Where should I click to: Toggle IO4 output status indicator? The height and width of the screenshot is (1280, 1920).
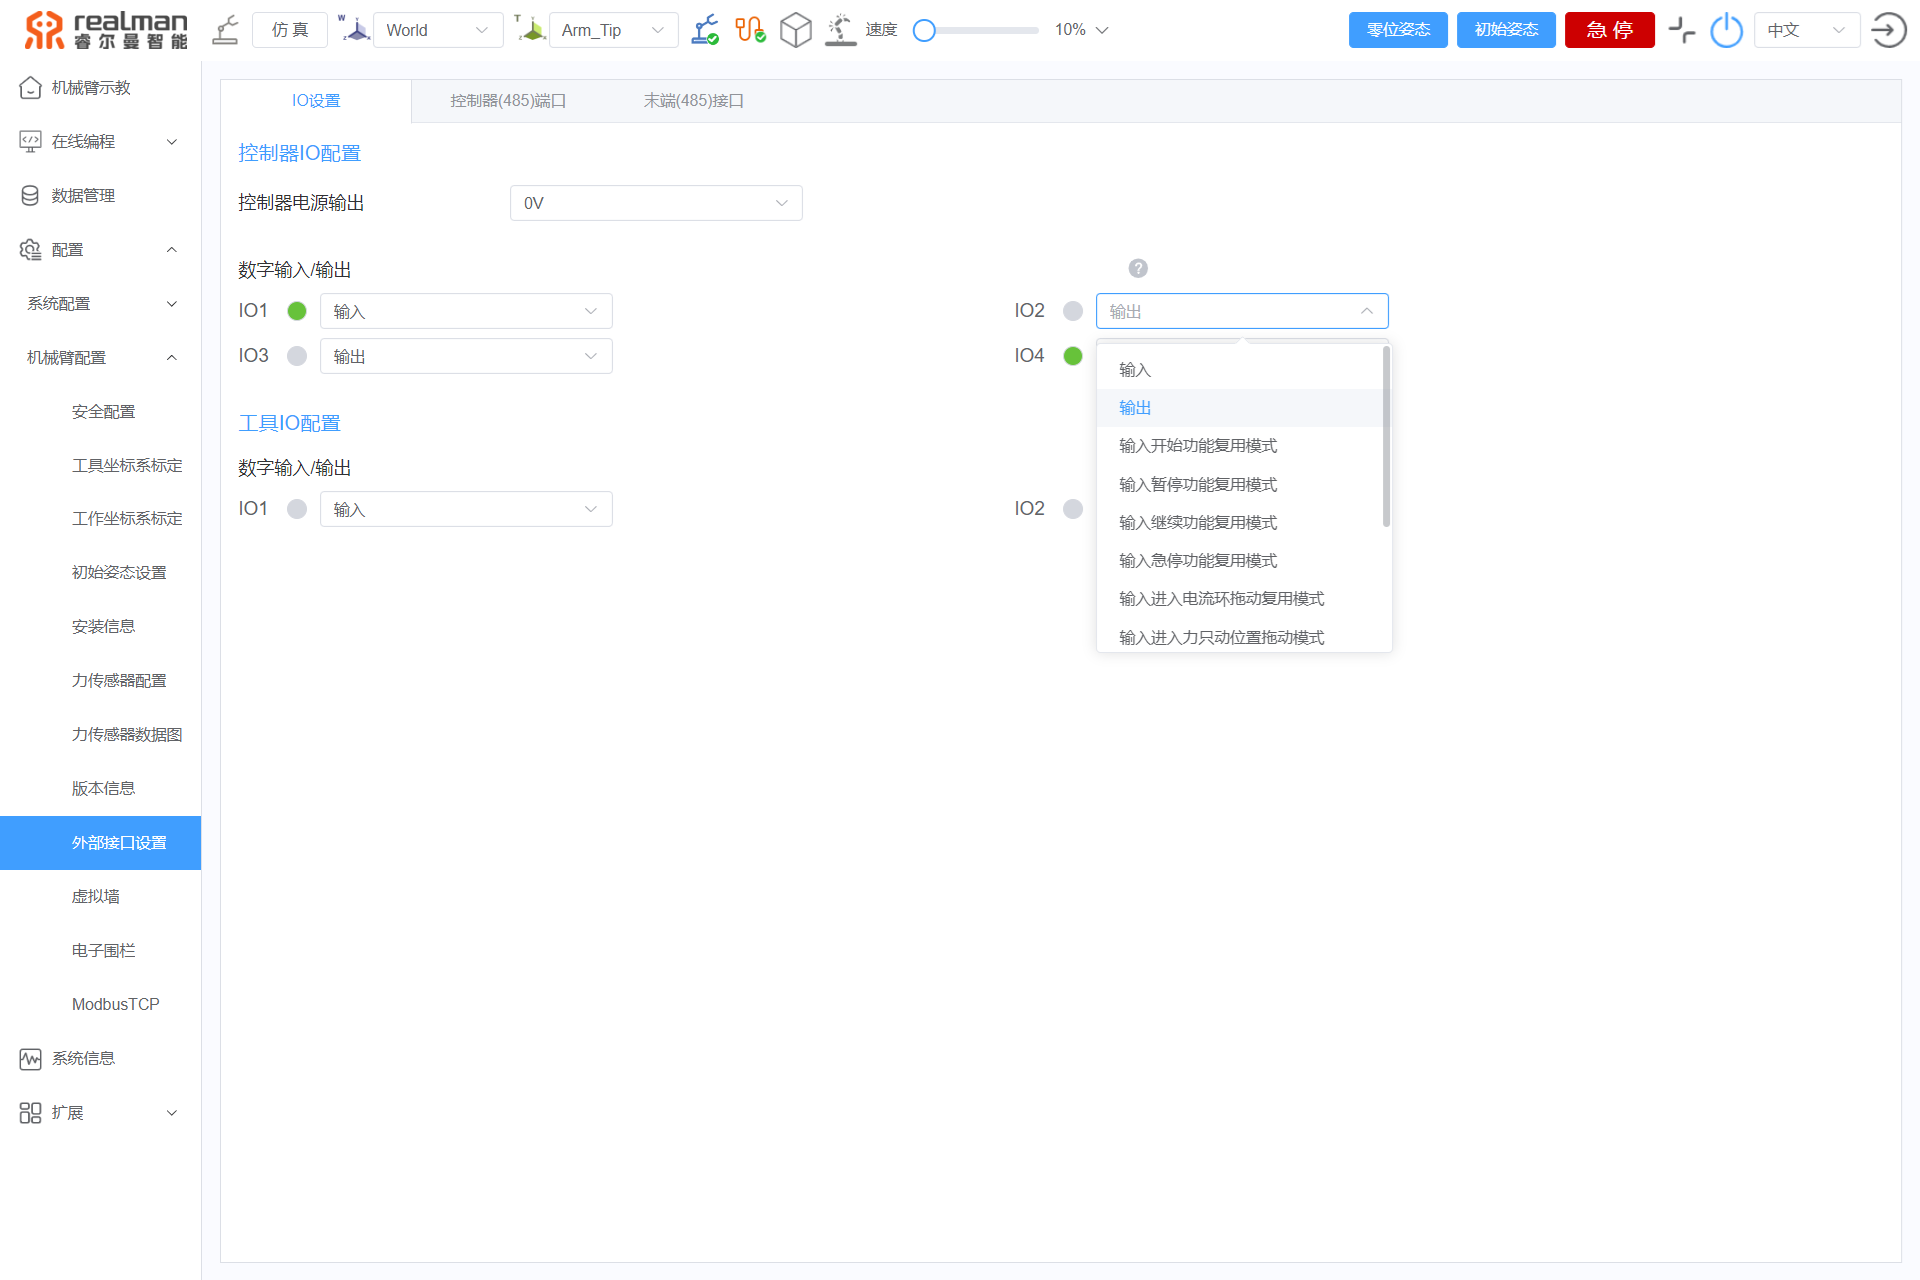(1073, 356)
